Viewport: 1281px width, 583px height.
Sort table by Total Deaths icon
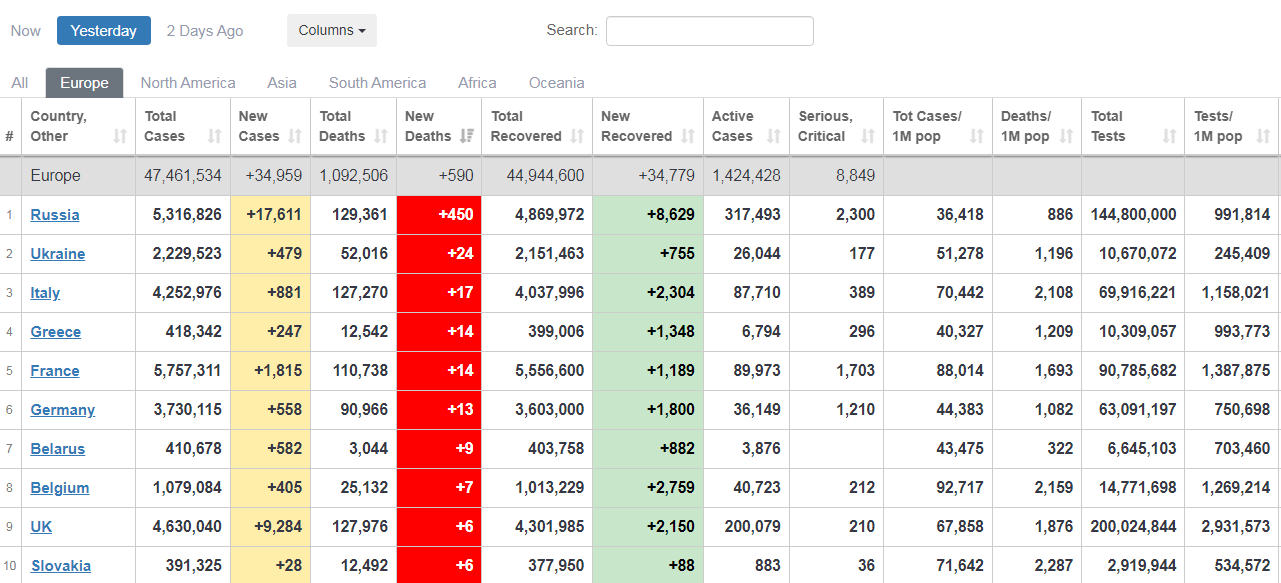(381, 137)
